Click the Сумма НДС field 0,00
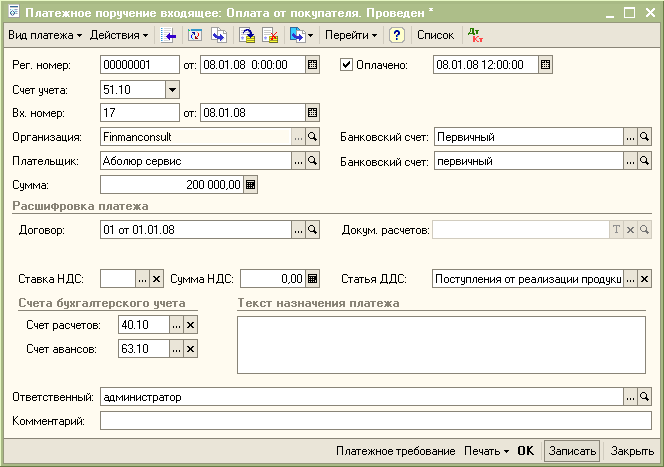The height and width of the screenshot is (467, 664). pyautogui.click(x=273, y=279)
